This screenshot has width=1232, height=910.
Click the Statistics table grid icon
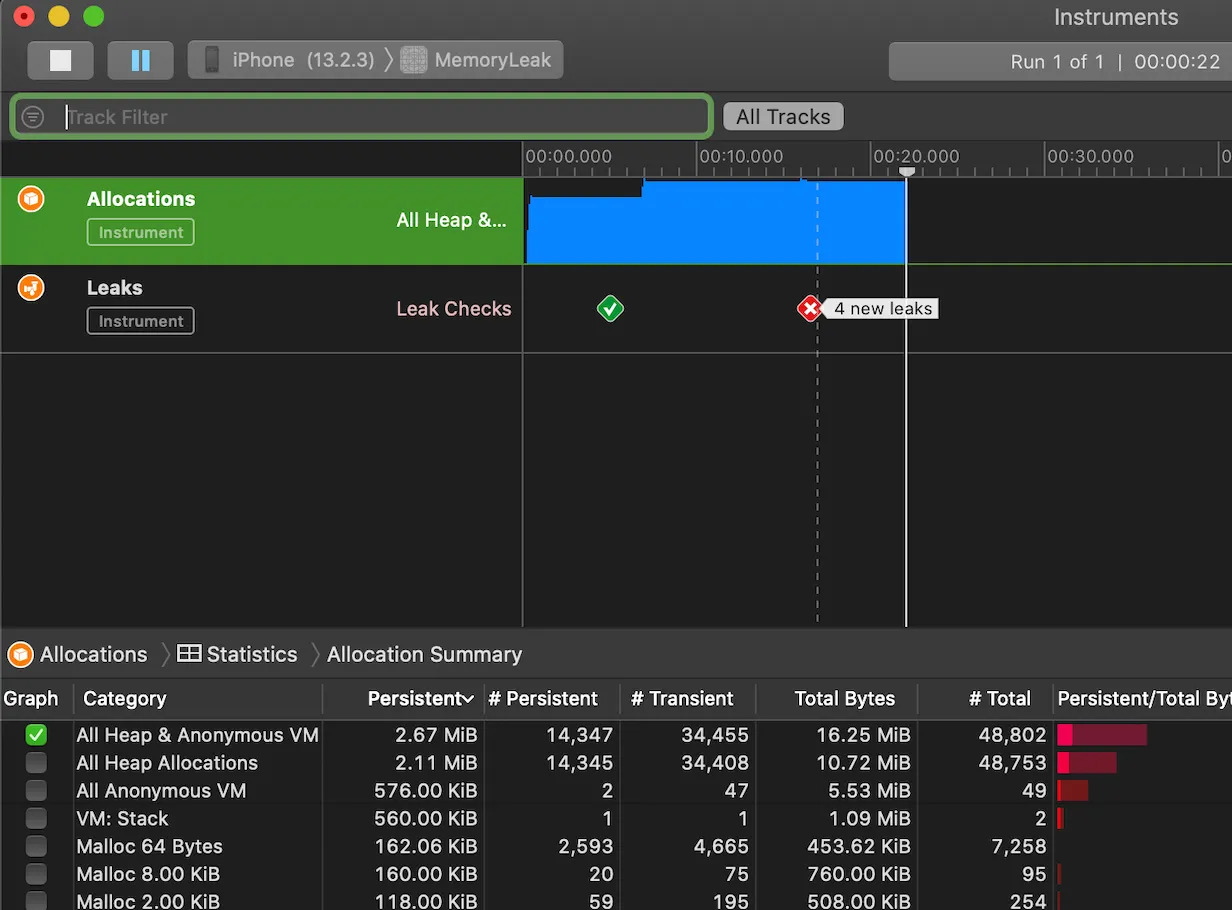[x=189, y=653]
